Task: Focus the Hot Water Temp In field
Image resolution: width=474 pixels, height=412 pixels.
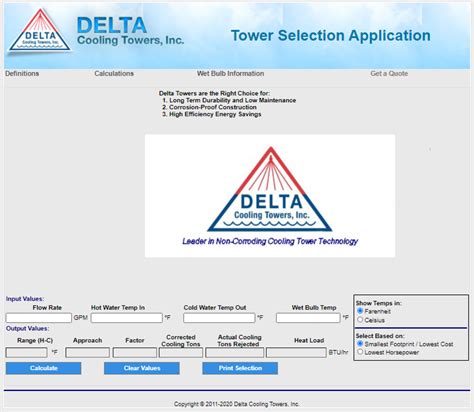Action: (127, 318)
